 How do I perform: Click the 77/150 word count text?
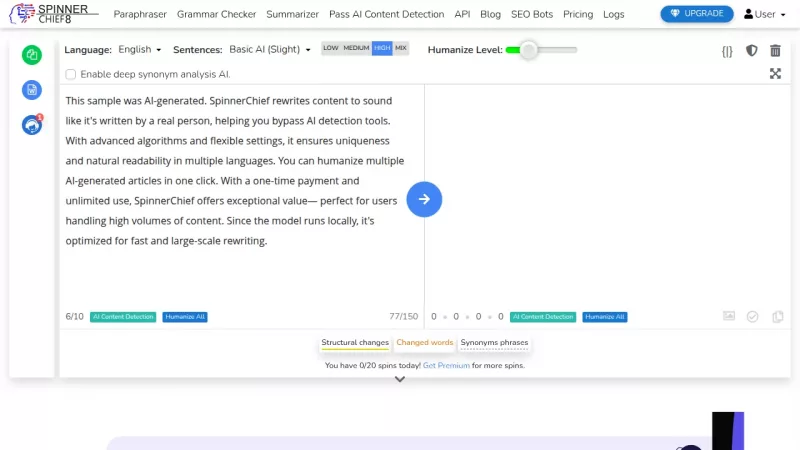coord(404,316)
